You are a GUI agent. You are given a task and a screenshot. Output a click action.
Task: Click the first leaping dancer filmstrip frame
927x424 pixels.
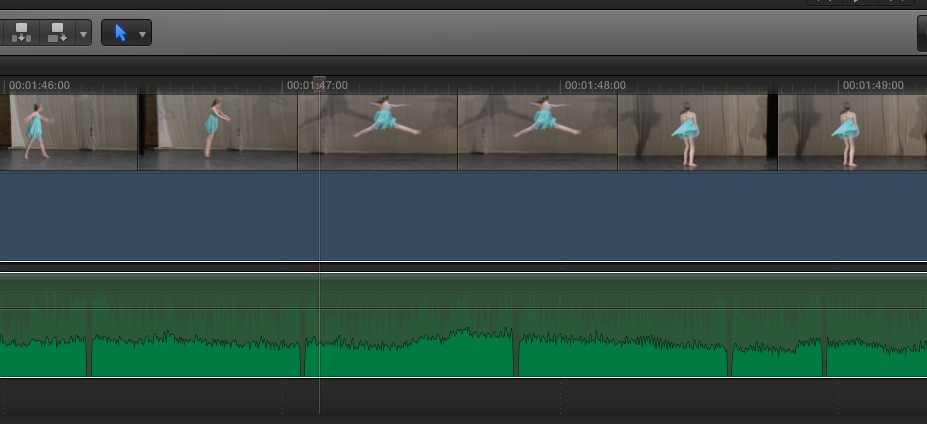click(378, 132)
